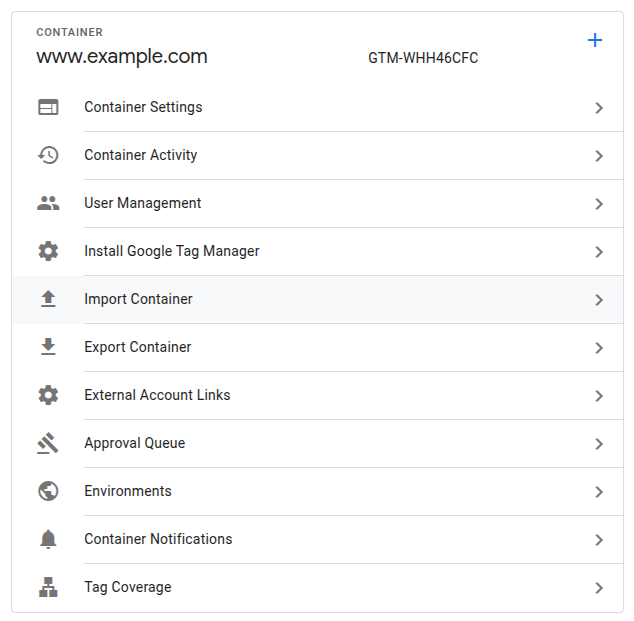Expand the Container Settings row chevron

point(599,108)
